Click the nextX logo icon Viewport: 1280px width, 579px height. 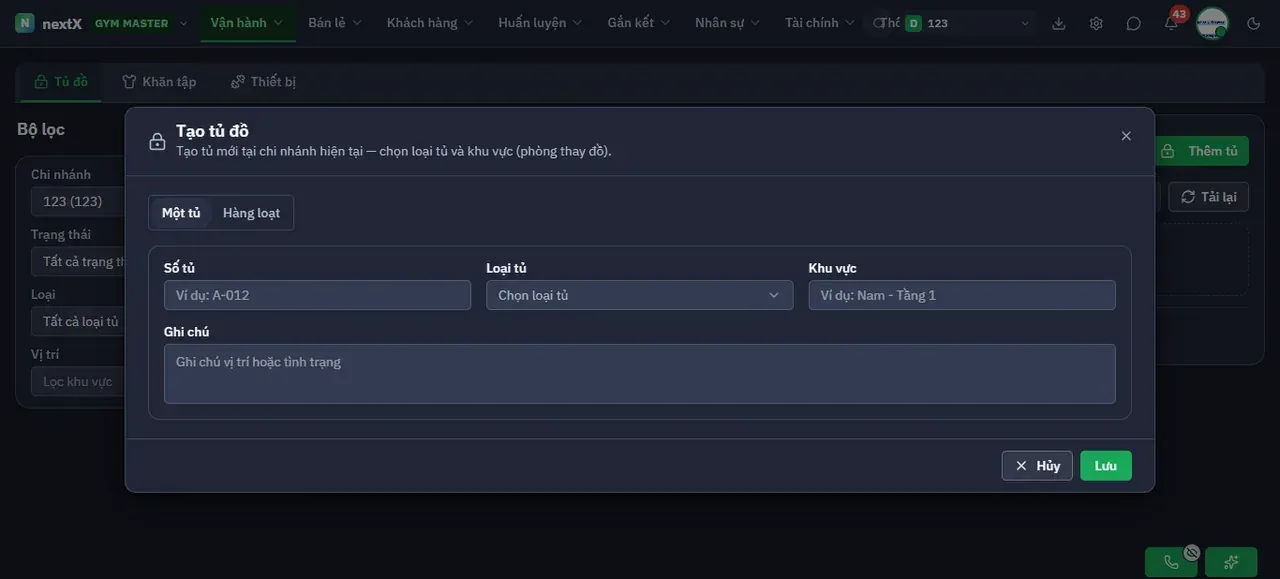(x=25, y=23)
